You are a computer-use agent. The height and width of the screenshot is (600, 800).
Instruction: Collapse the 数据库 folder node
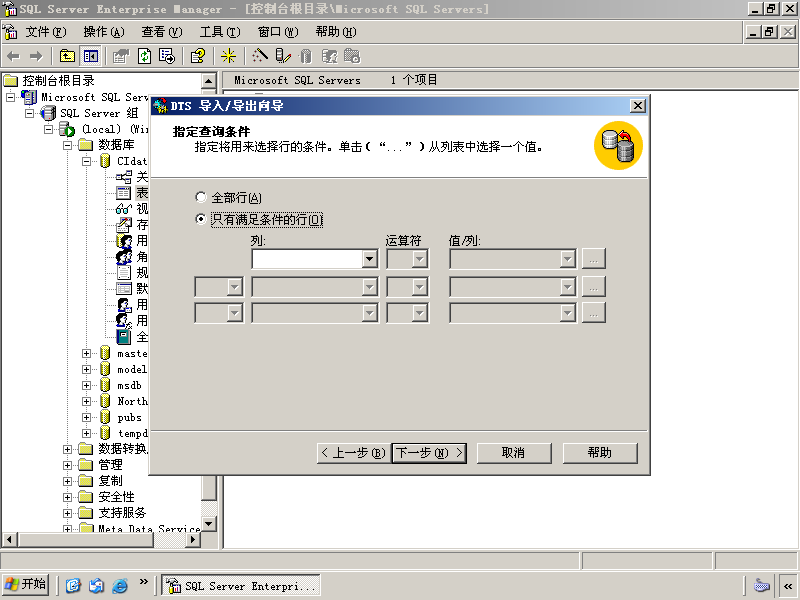pos(67,145)
